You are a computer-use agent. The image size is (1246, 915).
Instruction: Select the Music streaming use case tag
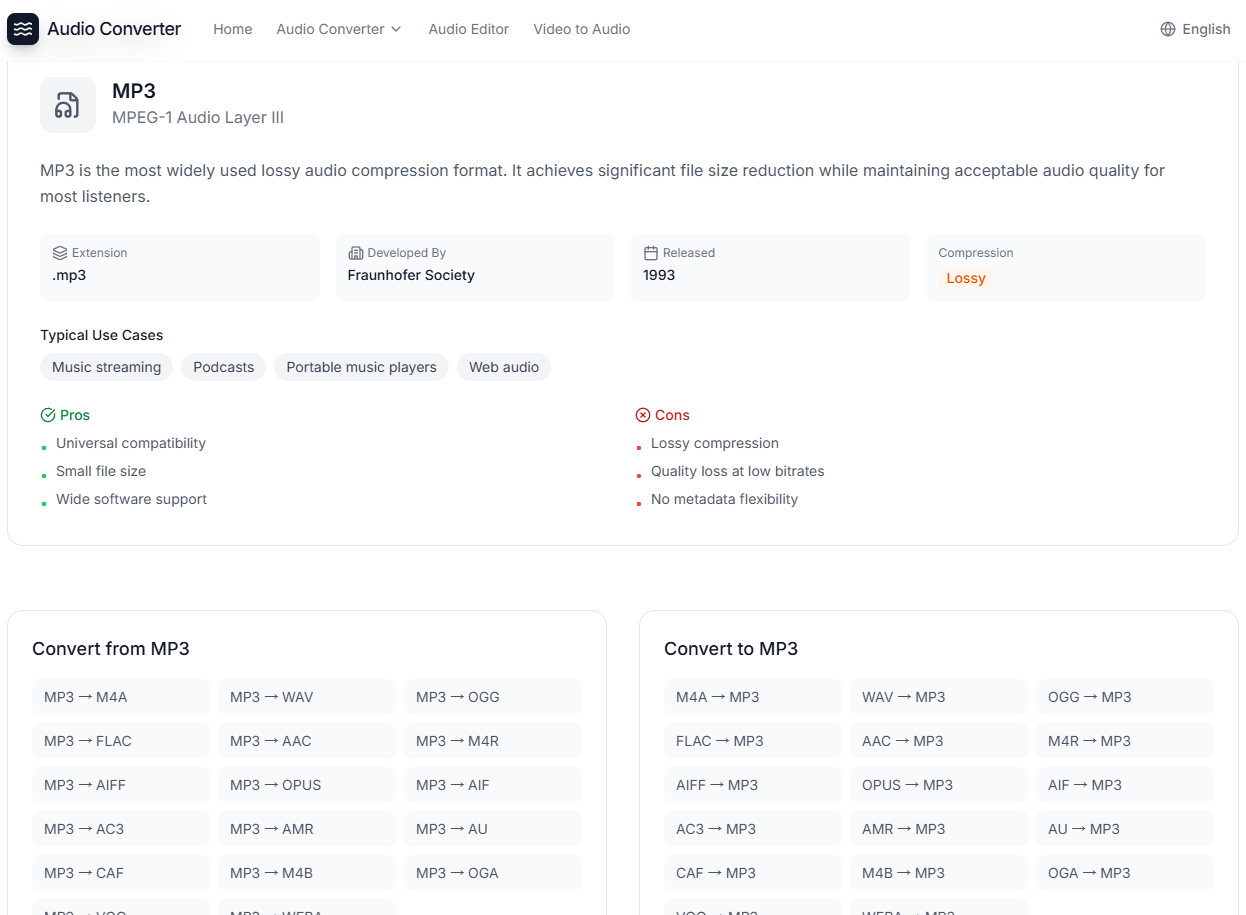click(x=106, y=367)
